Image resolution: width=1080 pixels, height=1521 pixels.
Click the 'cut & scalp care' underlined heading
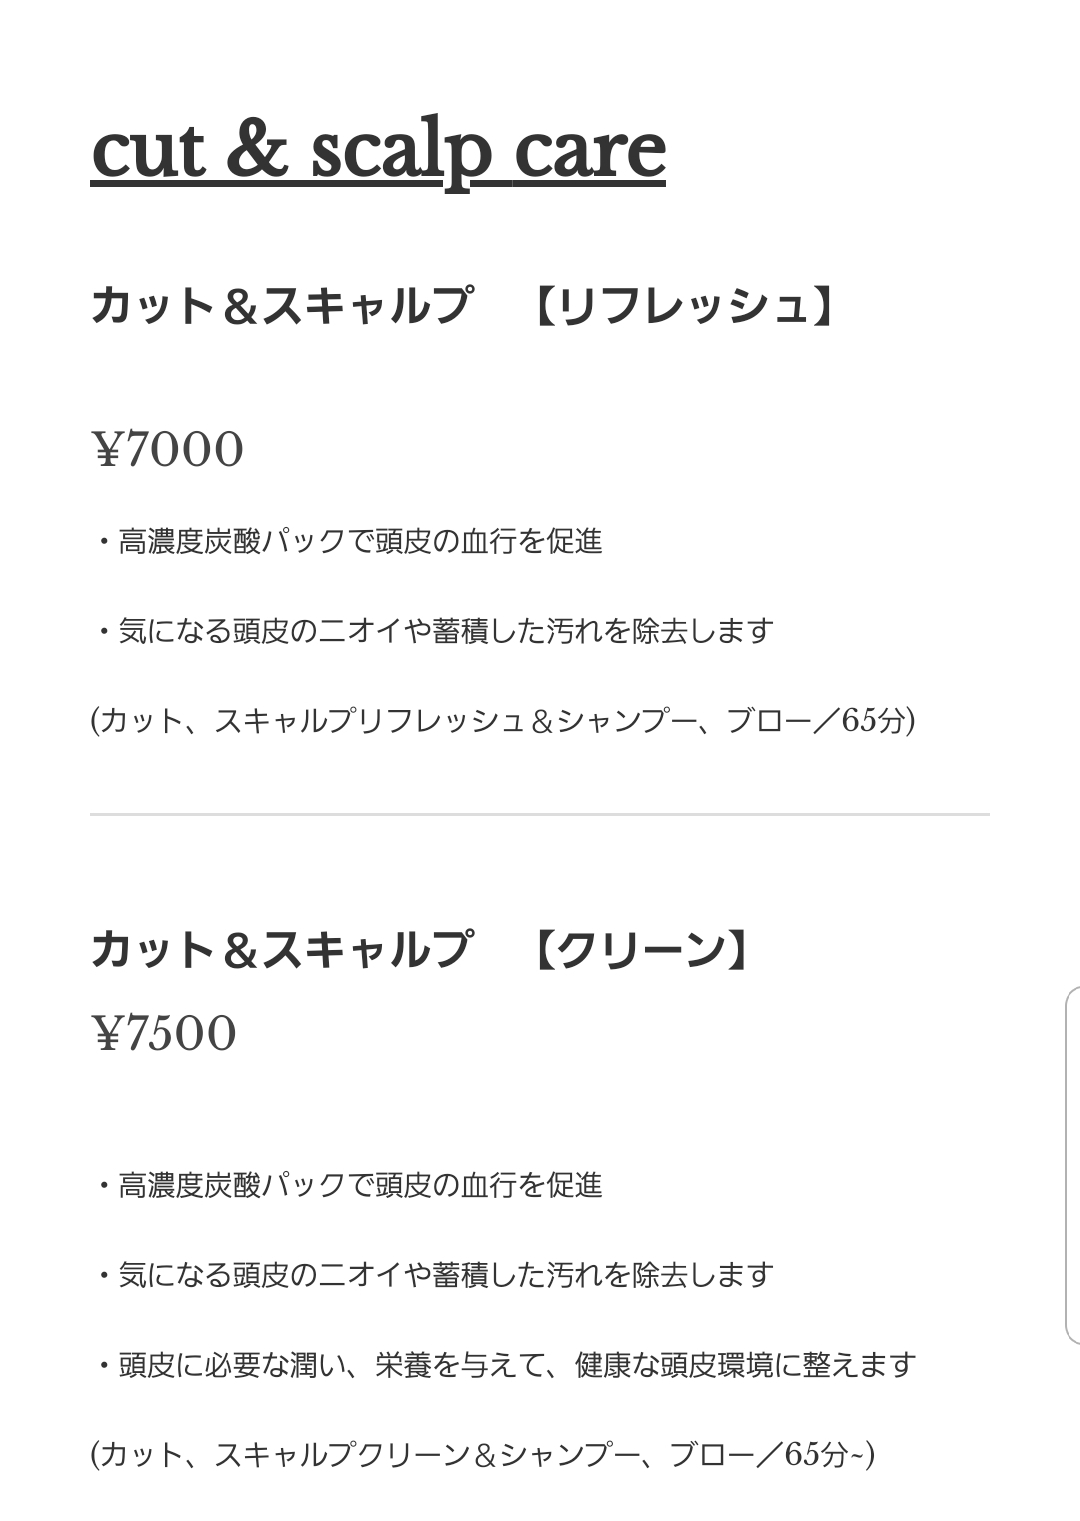tap(378, 152)
